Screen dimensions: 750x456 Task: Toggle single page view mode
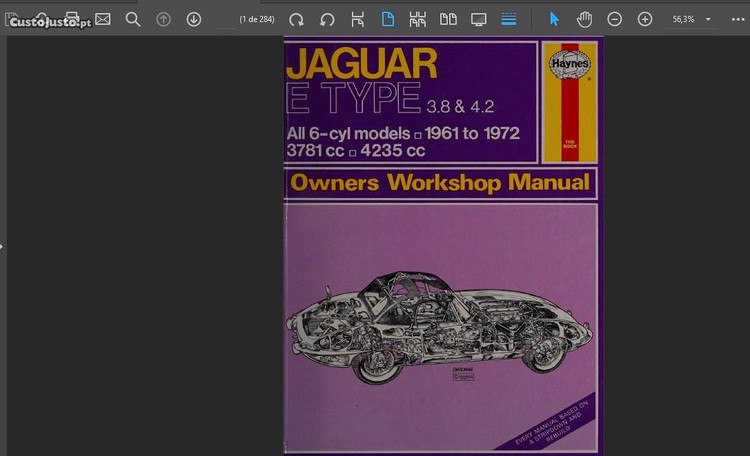[x=388, y=19]
